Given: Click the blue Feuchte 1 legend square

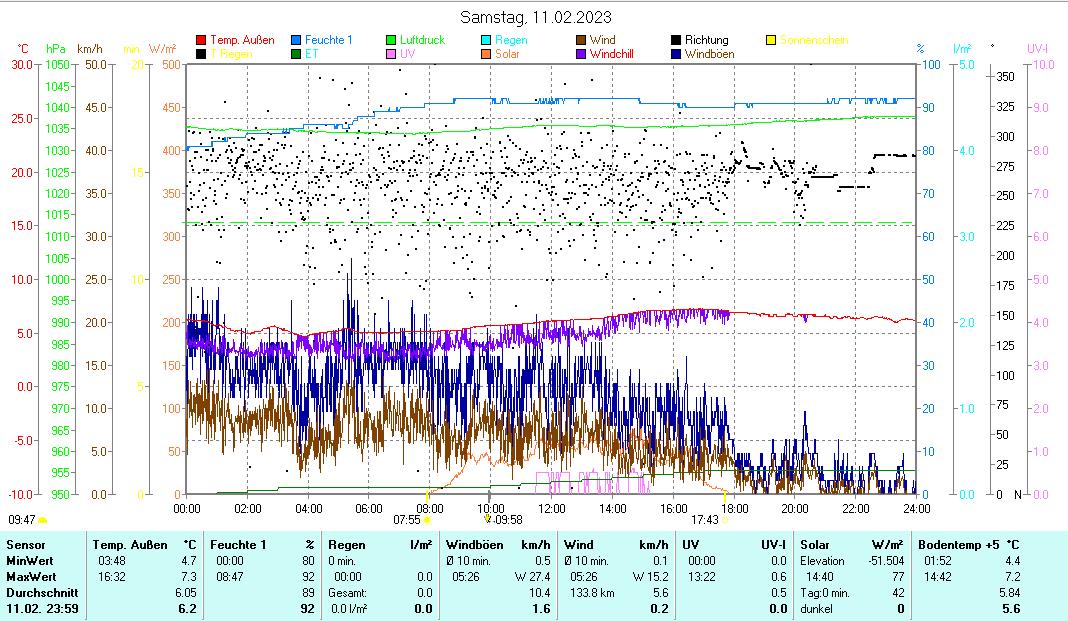Looking at the screenshot, I should pos(296,41).
